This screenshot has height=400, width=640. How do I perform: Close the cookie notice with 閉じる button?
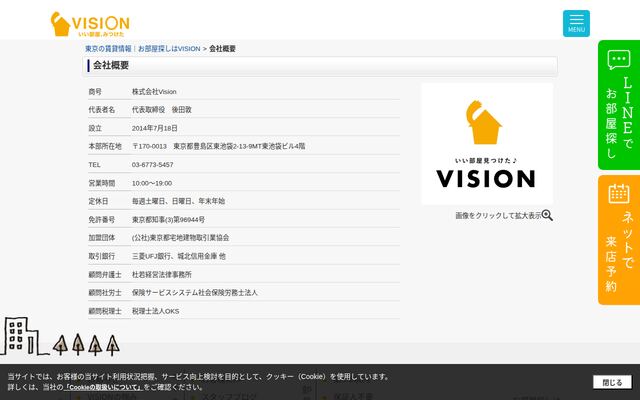612,382
